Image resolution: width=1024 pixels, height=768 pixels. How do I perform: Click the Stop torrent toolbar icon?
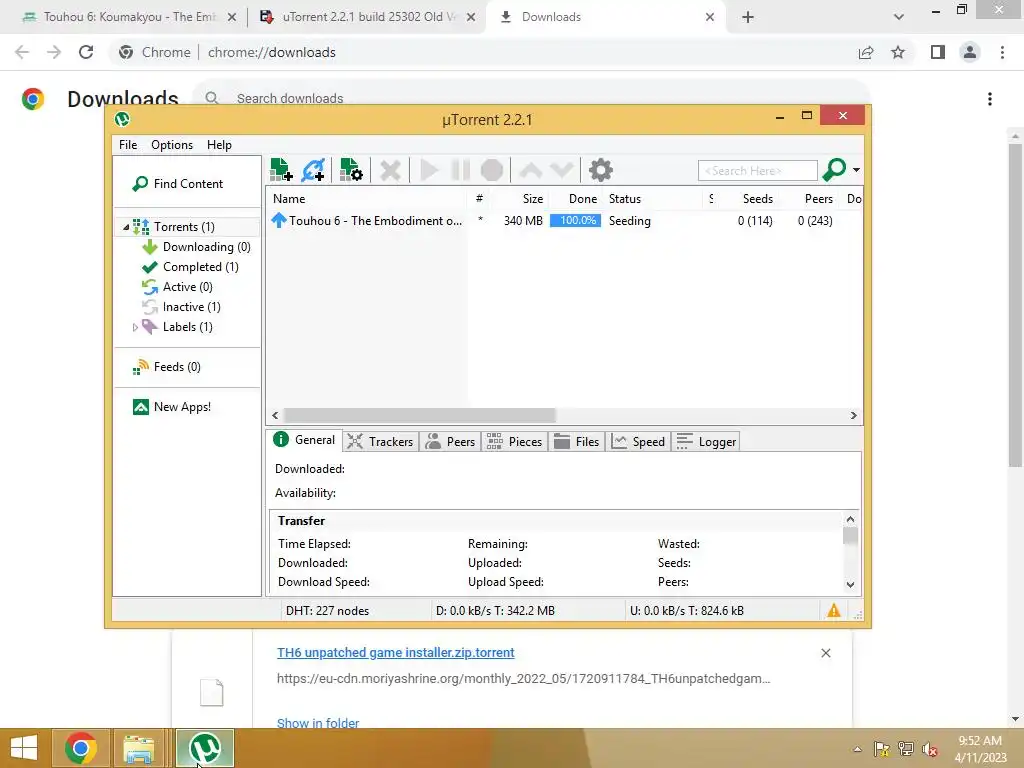click(492, 170)
